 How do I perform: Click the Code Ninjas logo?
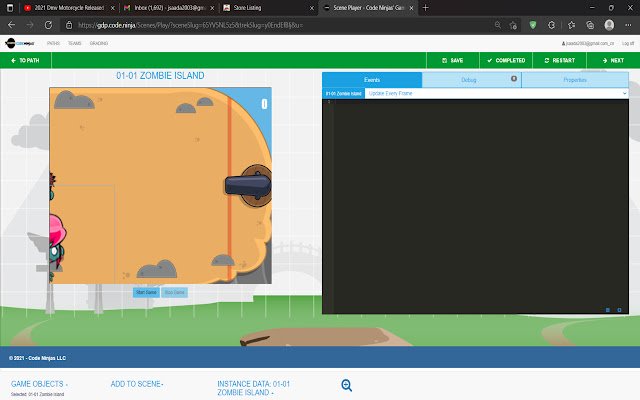tap(20, 43)
